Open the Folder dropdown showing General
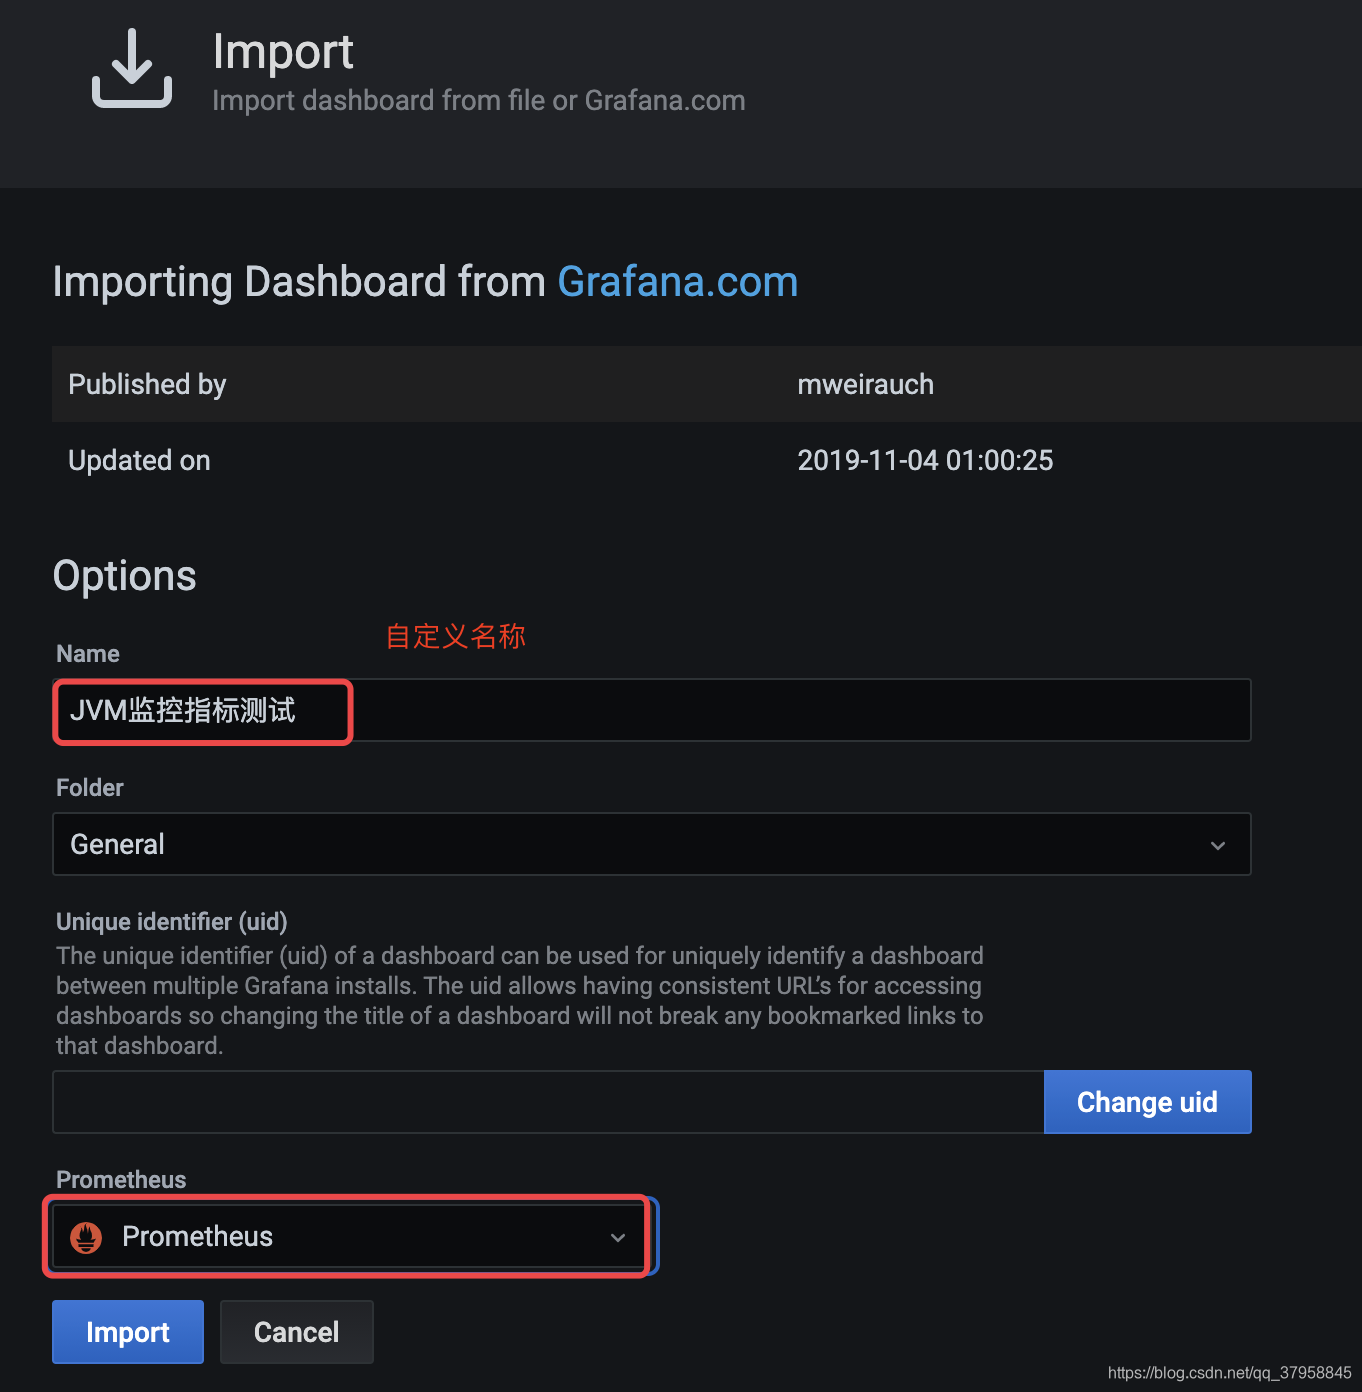The image size is (1362, 1392). [652, 844]
